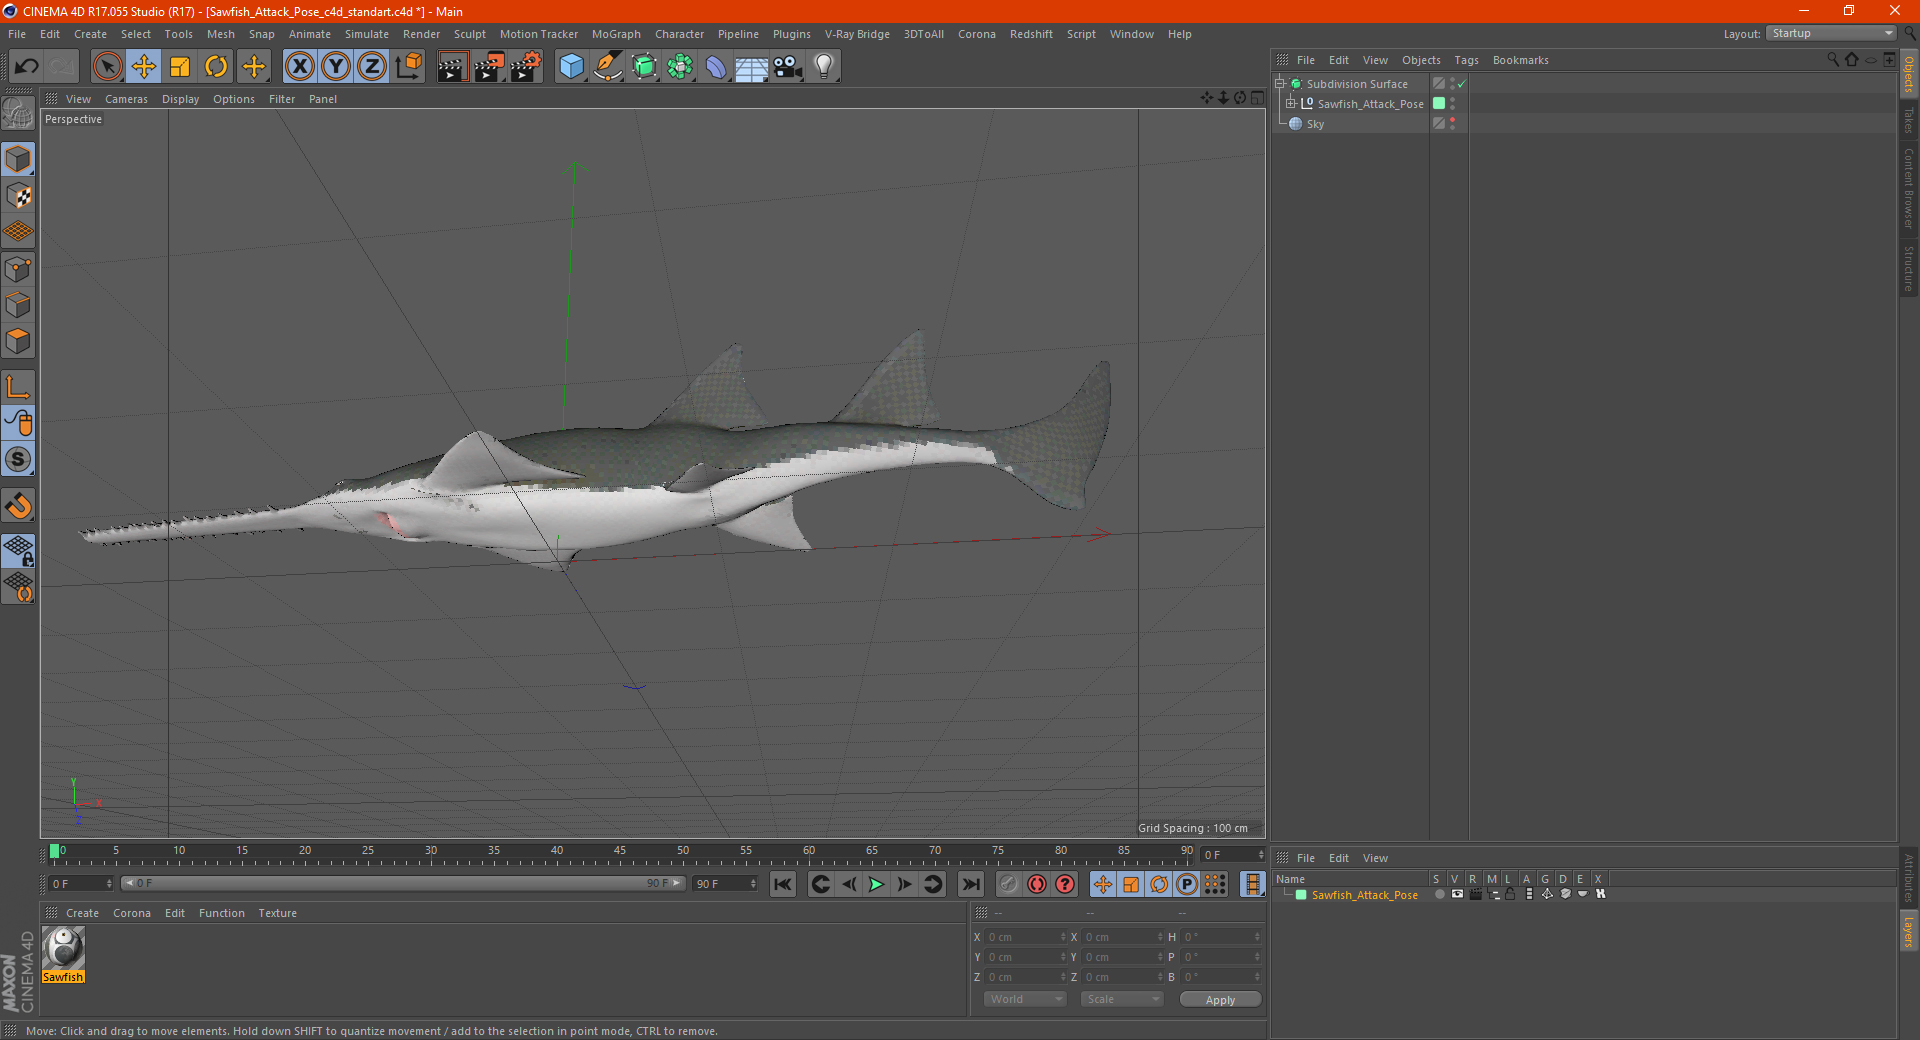This screenshot has height=1040, width=1920.
Task: Open material manager Texture menu
Action: coord(277,913)
